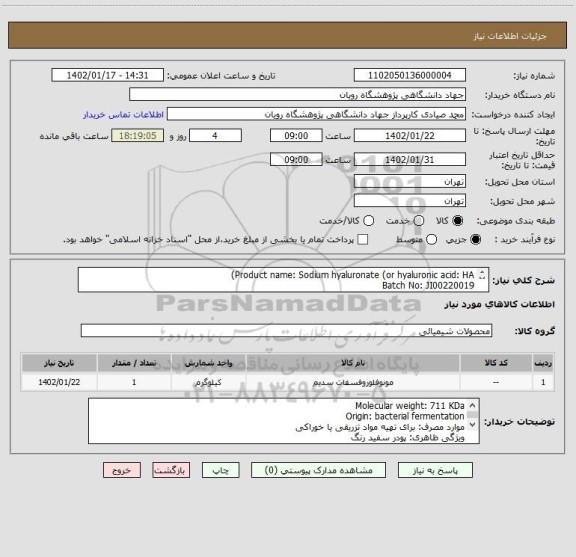
Task: Click the نام کالا column header
Action: [x=353, y=363]
